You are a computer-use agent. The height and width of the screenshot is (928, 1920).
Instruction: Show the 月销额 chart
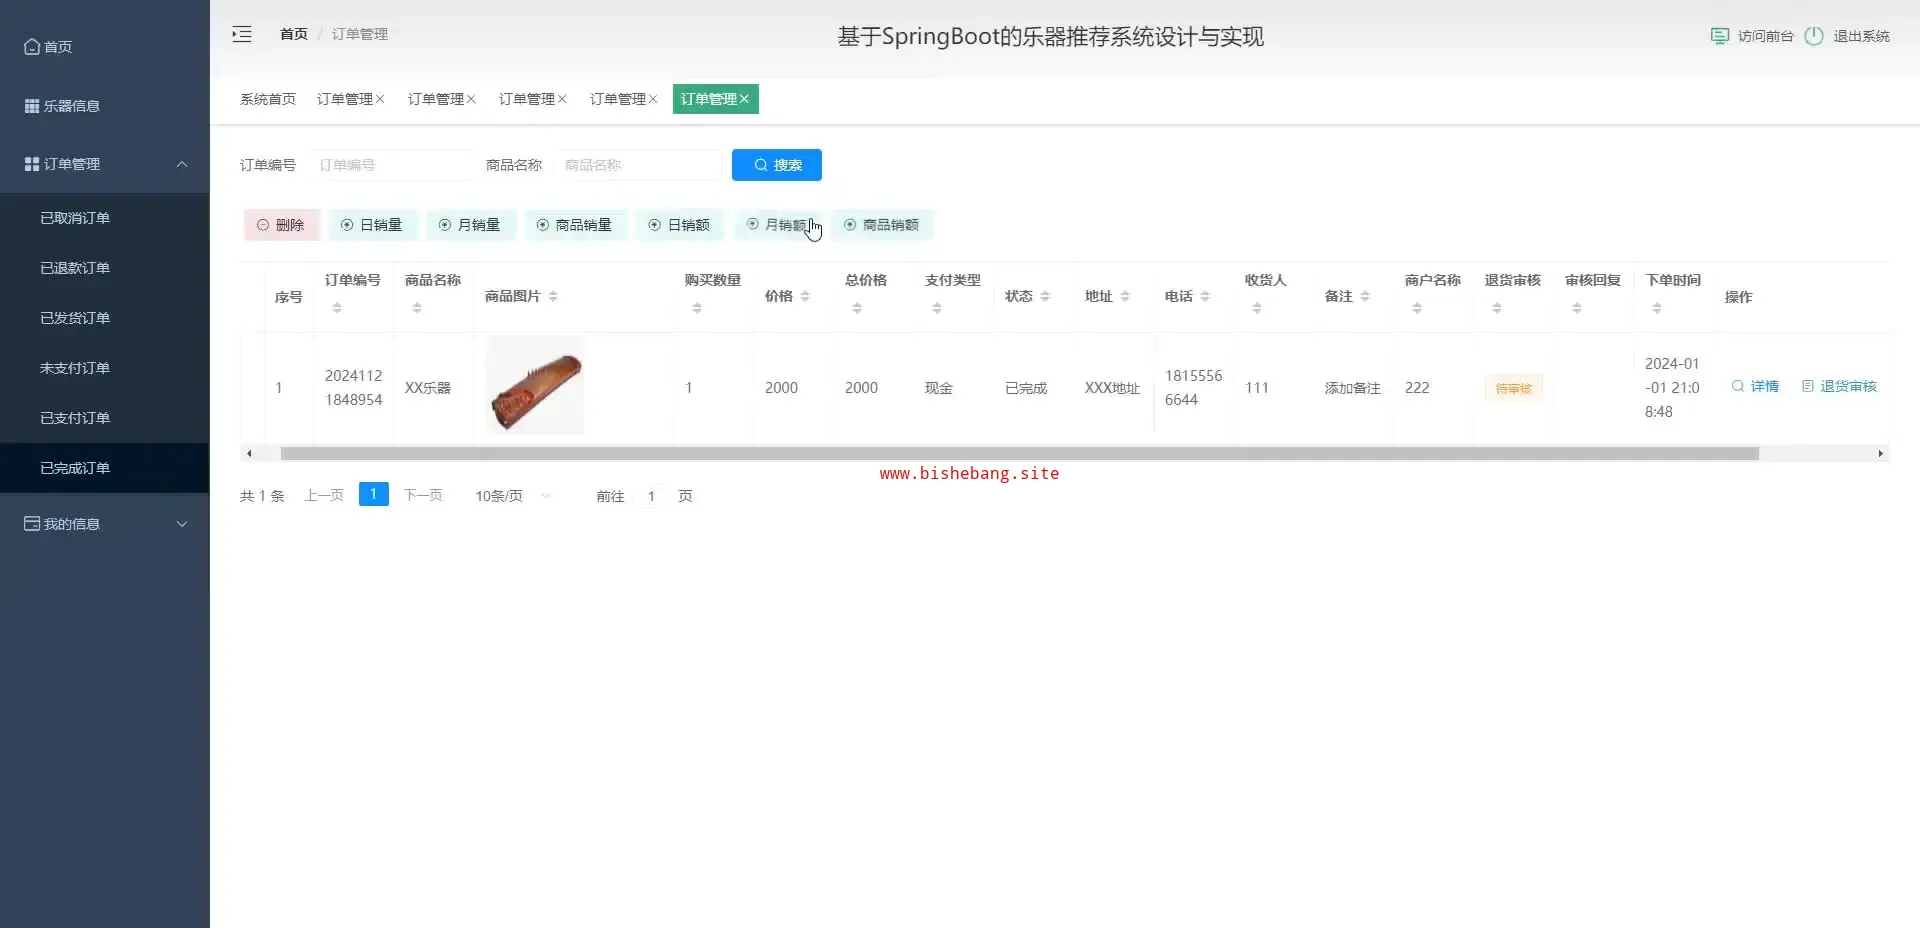778,225
